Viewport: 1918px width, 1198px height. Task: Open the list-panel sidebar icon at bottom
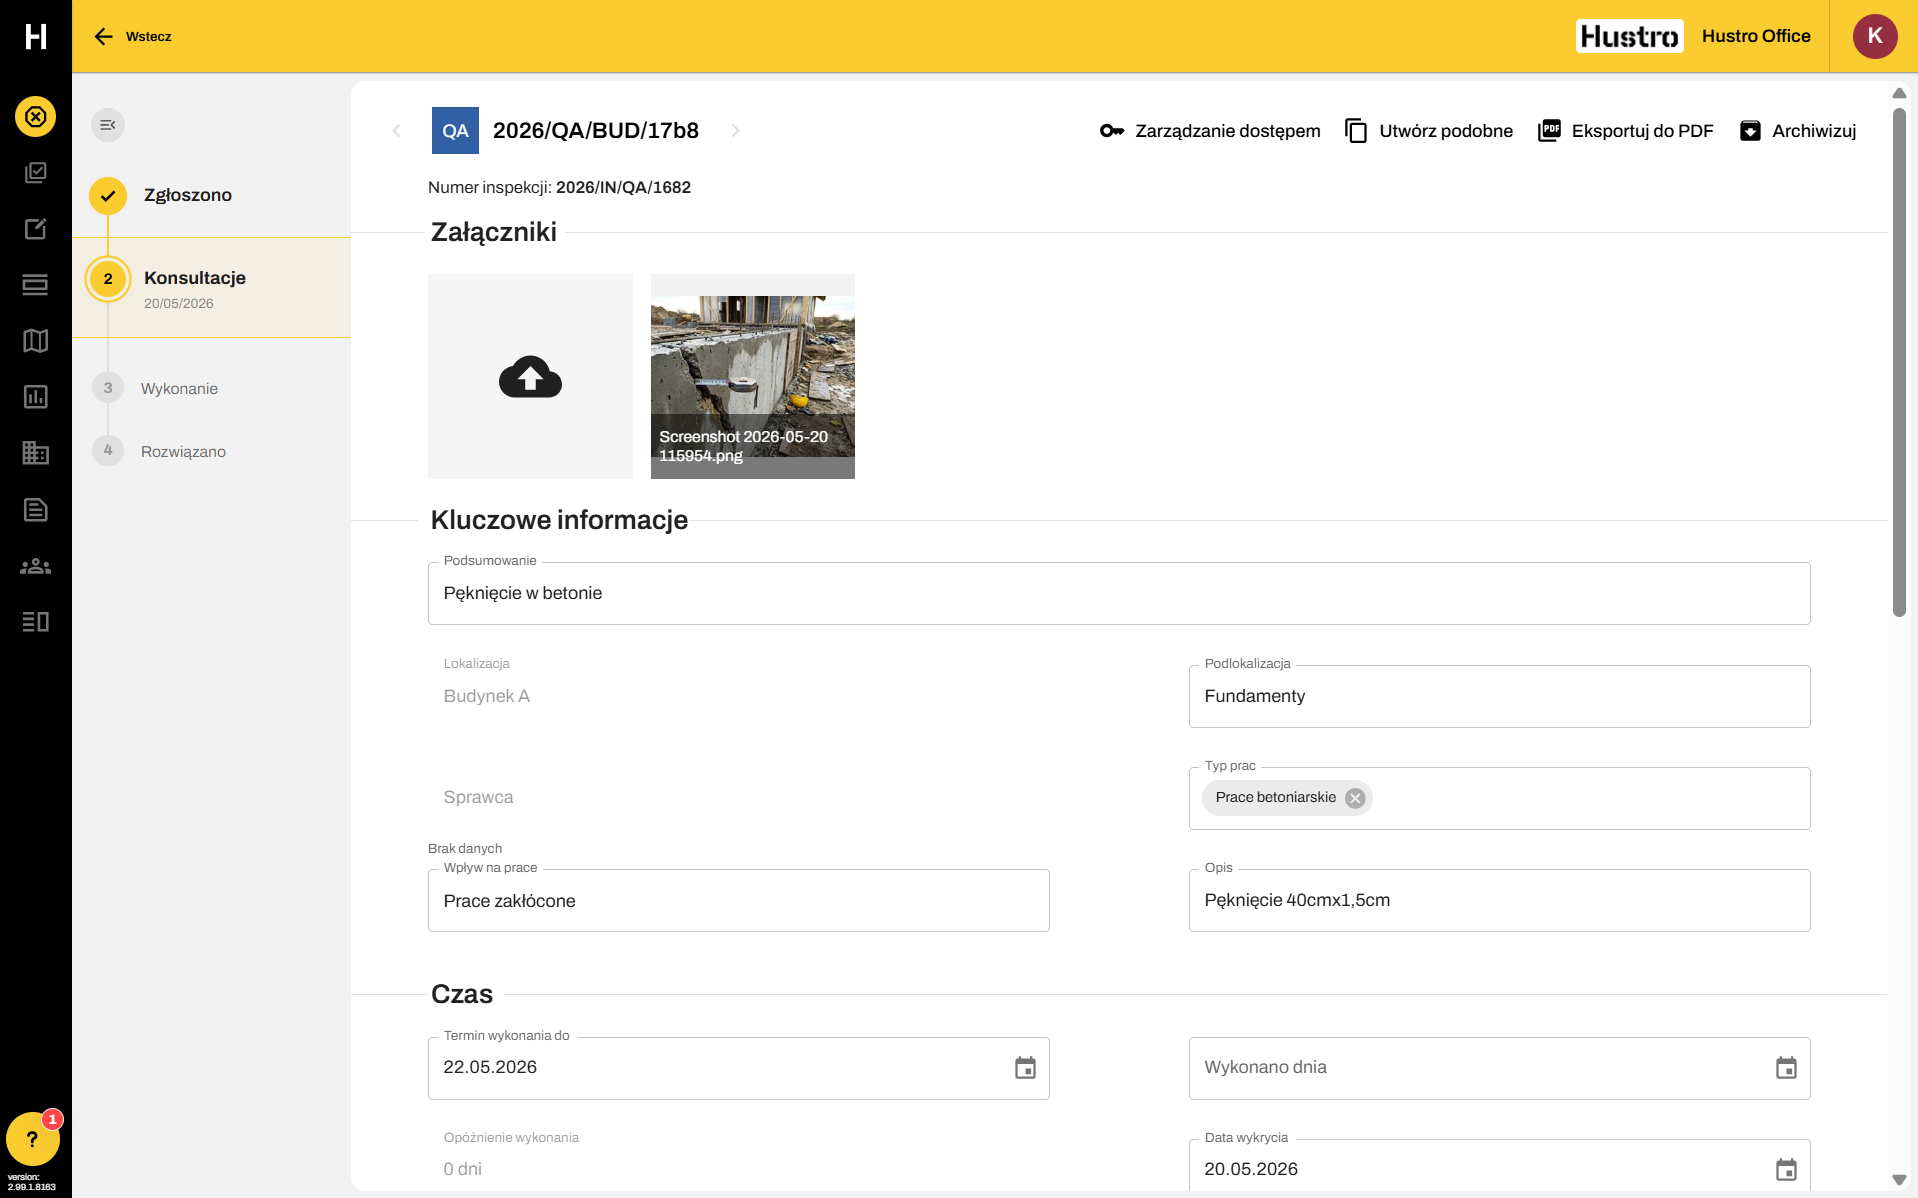pos(36,622)
